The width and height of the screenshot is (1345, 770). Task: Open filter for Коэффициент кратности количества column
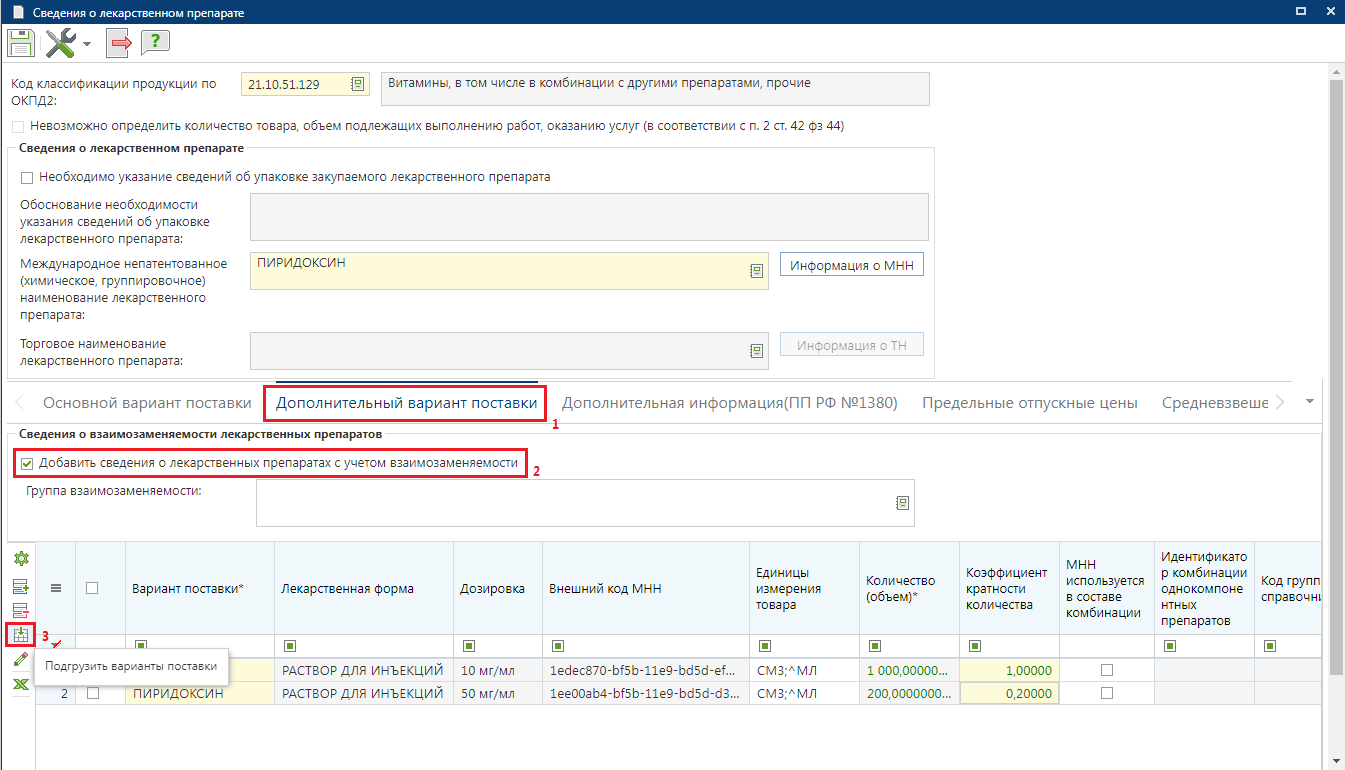tap(975, 646)
